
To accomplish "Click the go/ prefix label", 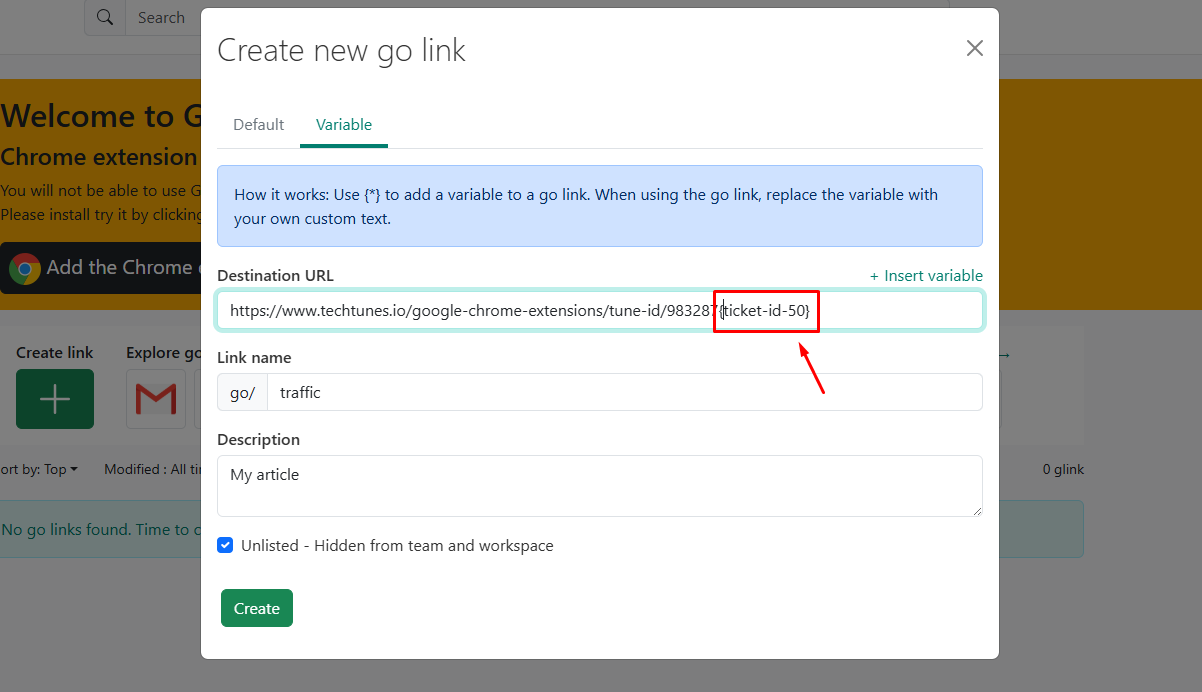I will pos(243,392).
